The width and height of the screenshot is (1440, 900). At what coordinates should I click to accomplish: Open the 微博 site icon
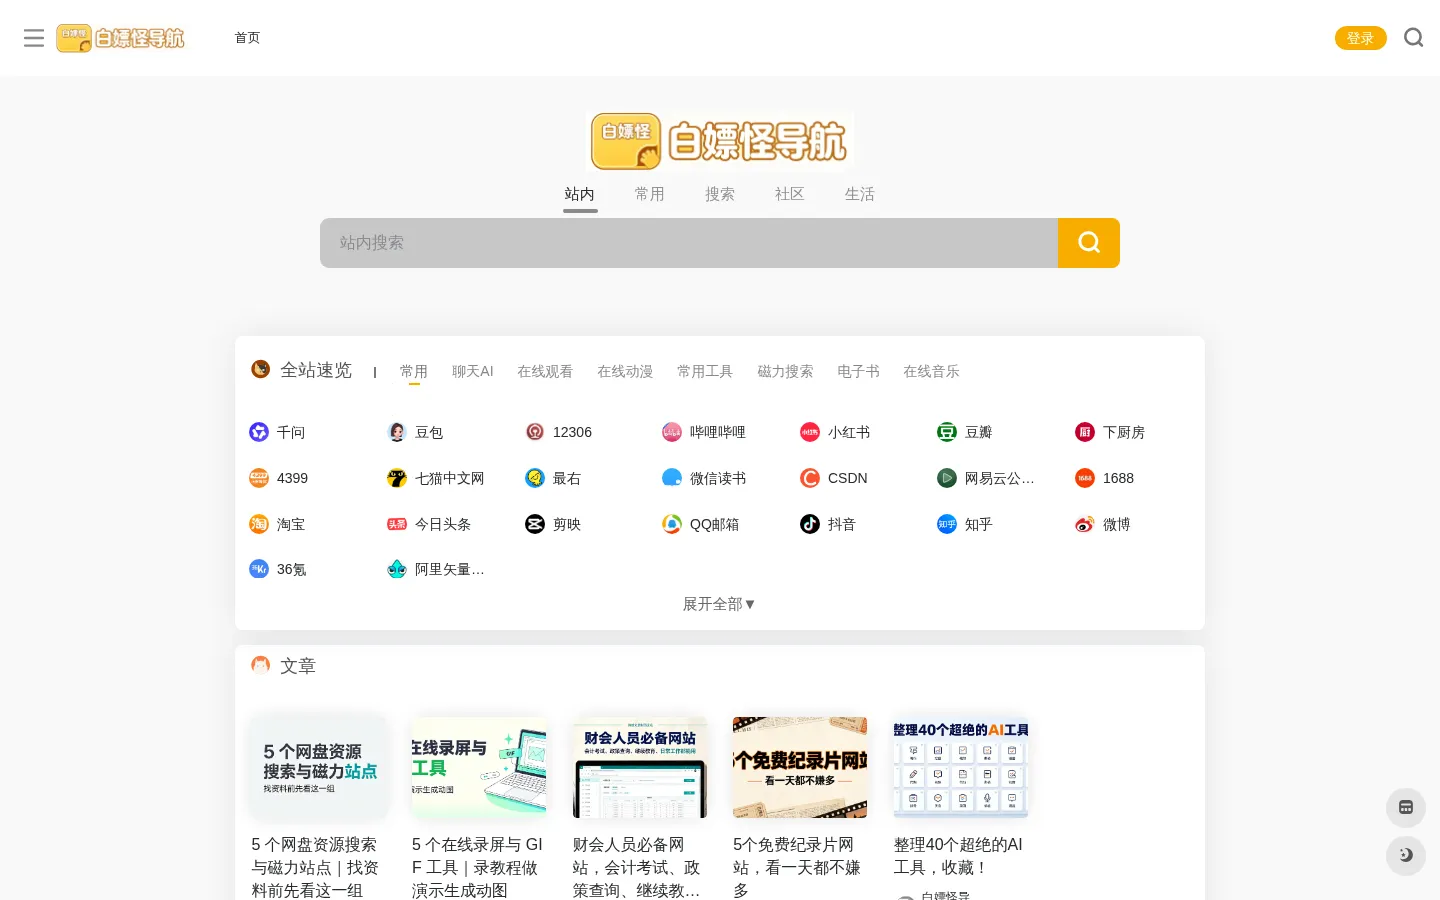[x=1085, y=524]
